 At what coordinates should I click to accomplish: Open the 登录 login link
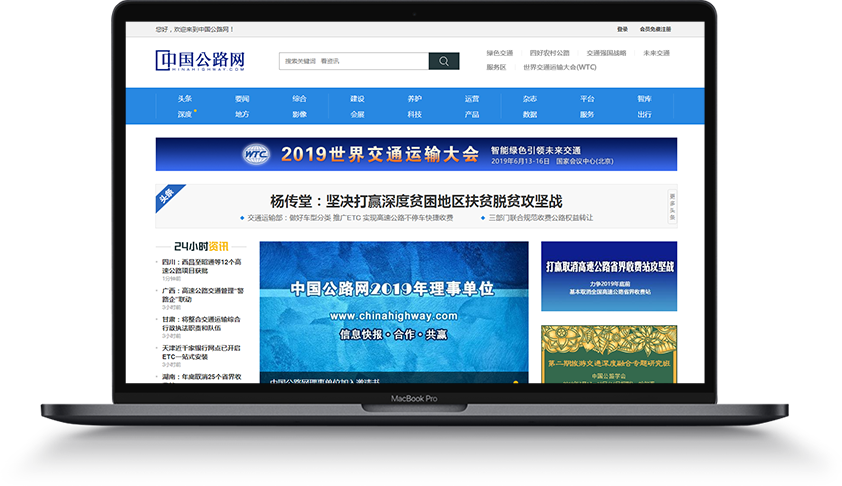[x=623, y=29]
